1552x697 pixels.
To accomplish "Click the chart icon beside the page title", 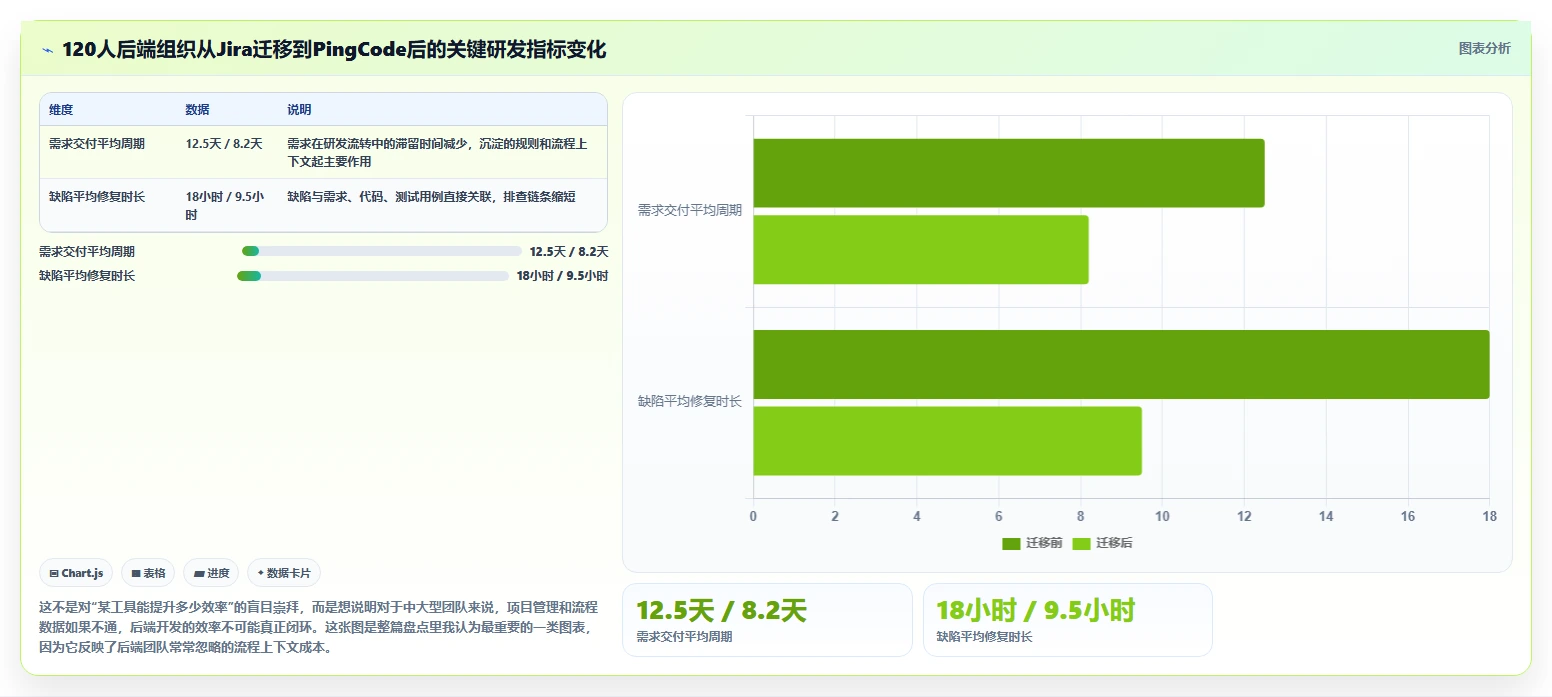I will [x=47, y=50].
